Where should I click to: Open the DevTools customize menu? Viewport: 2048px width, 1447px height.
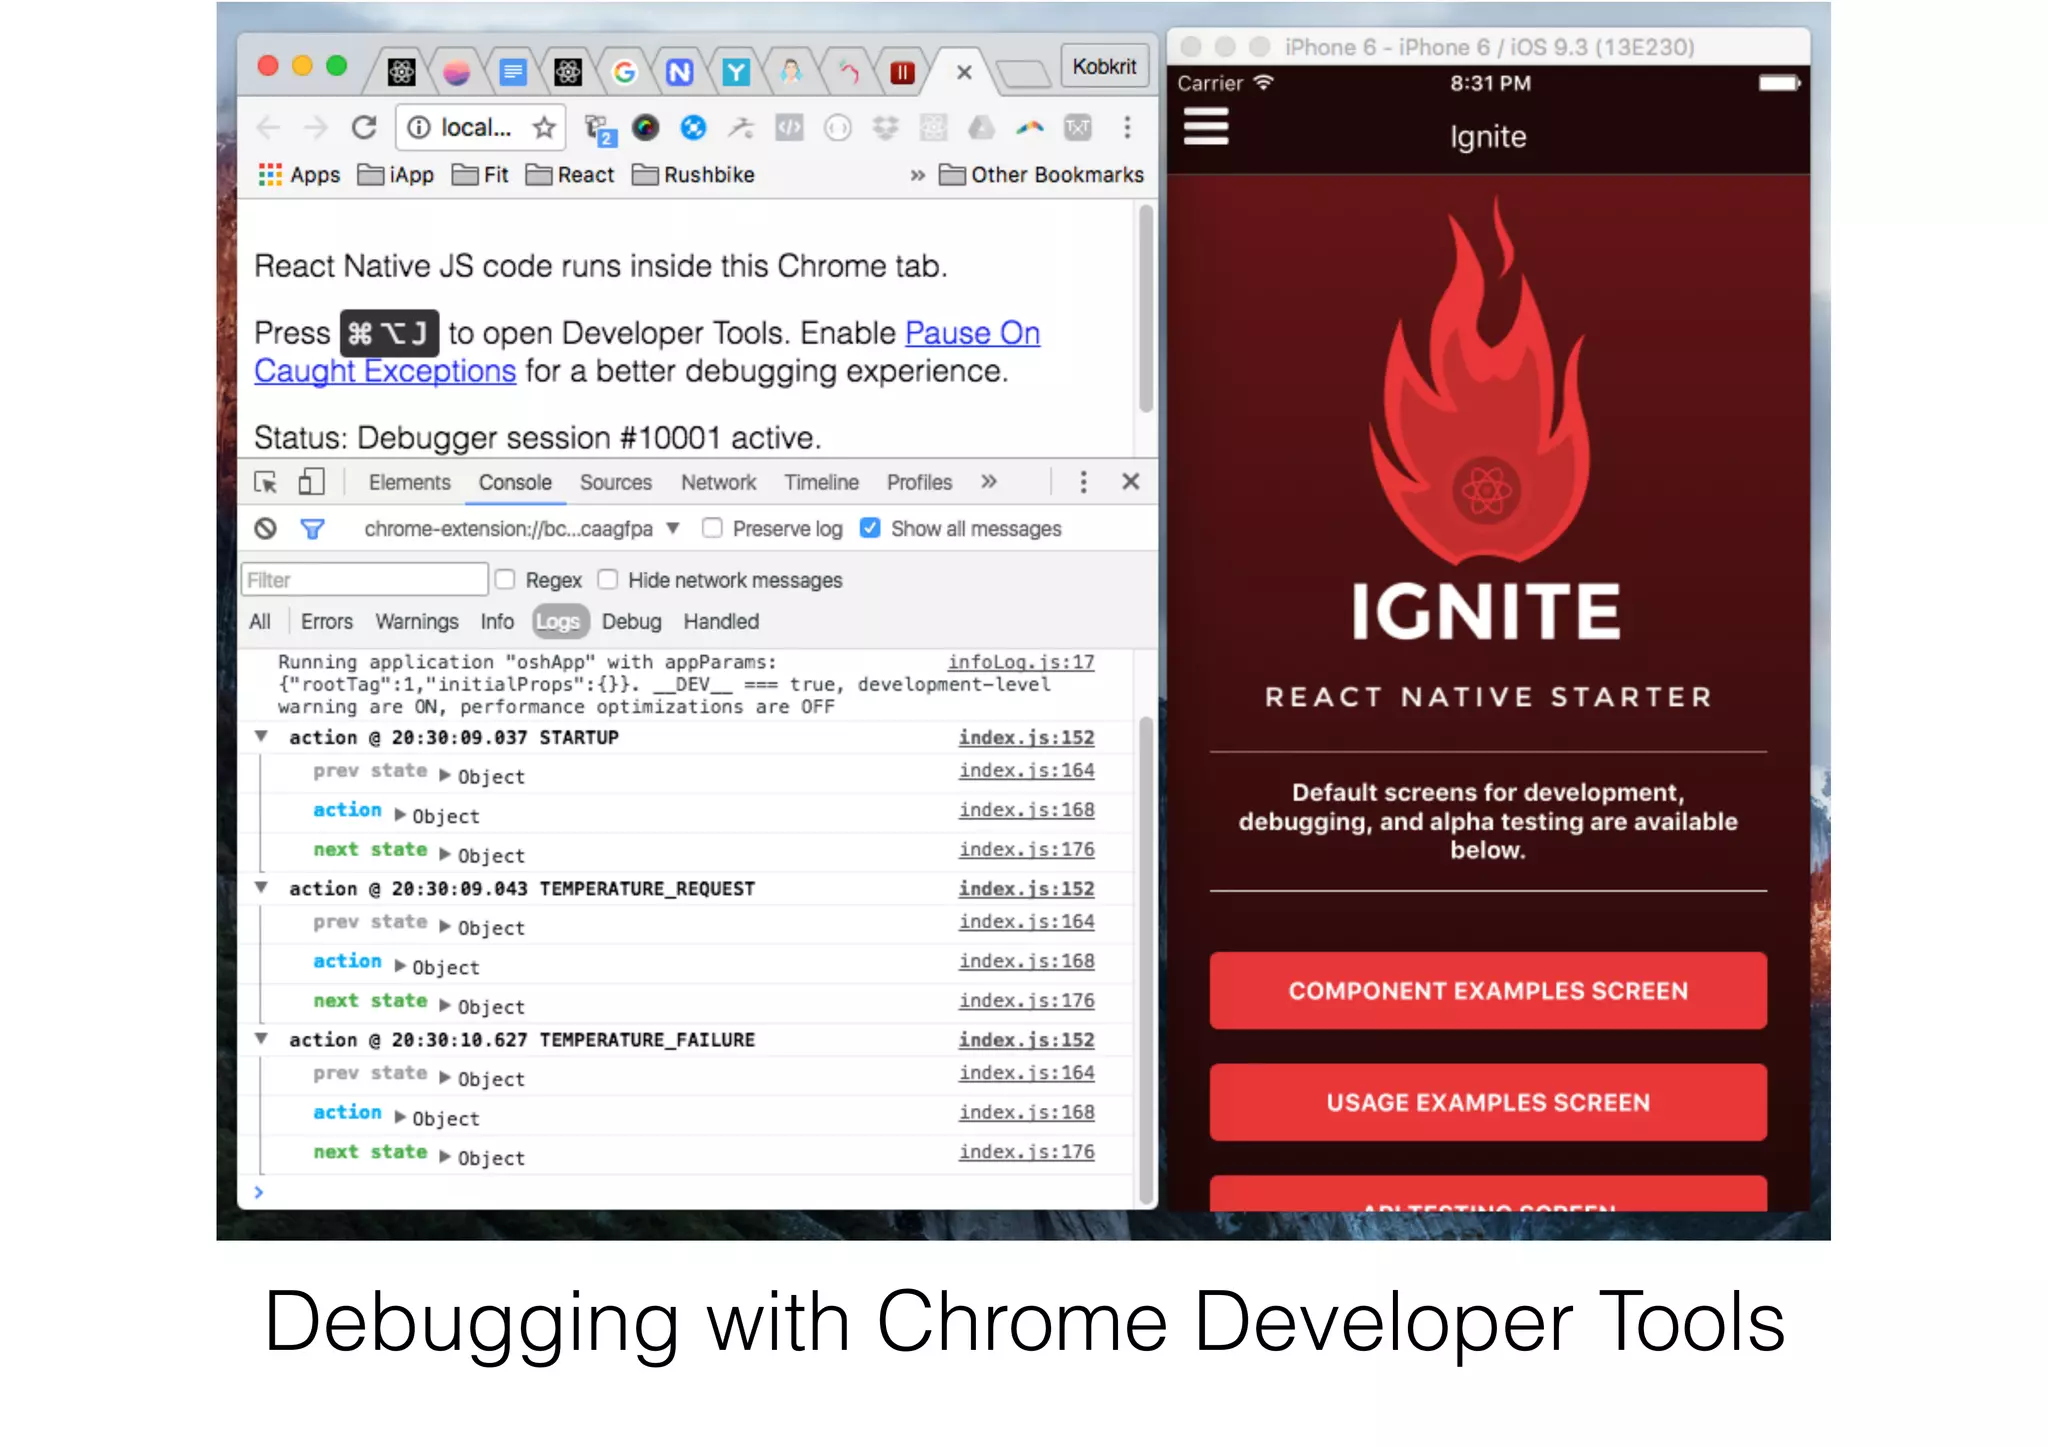[1083, 482]
